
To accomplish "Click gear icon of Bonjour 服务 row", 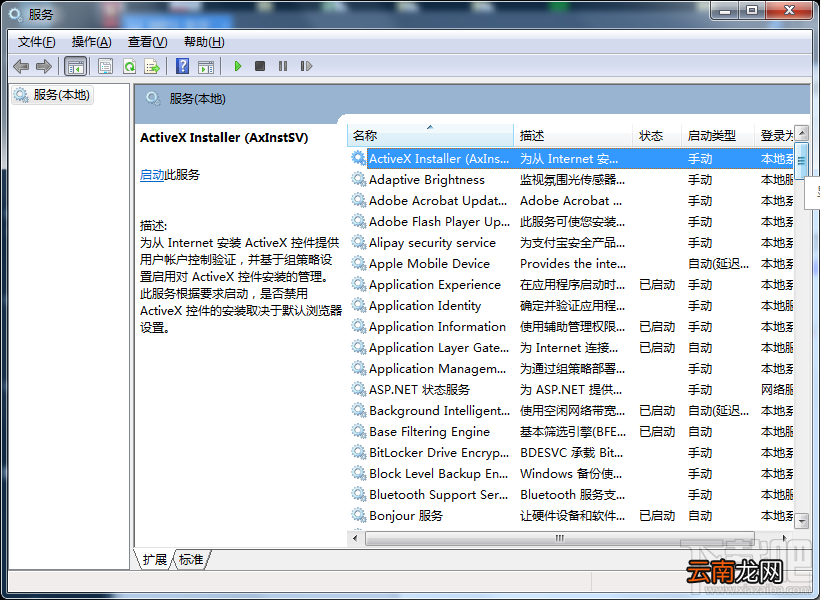I will pyautogui.click(x=358, y=515).
